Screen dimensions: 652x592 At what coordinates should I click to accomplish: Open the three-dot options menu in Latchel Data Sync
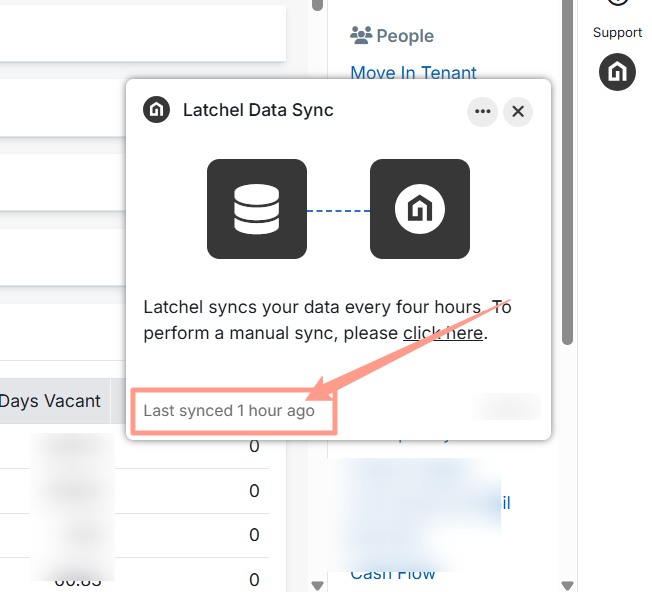pos(482,111)
